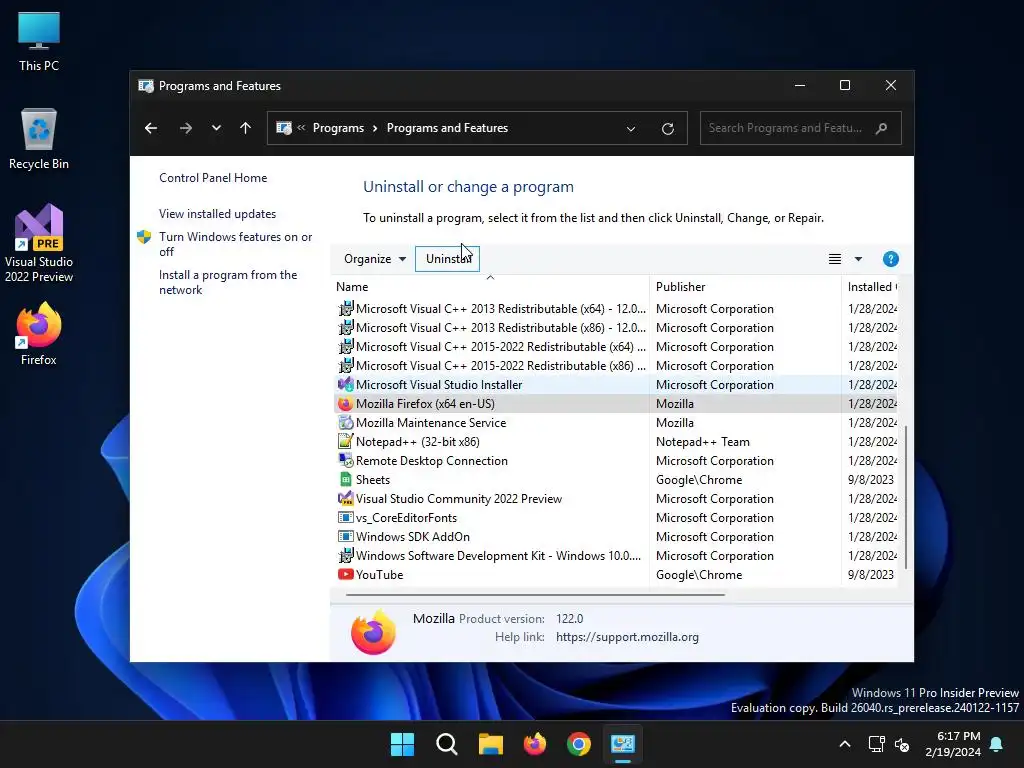Select Microsoft Visual C++ 2013 Redistributable (x64)
This screenshot has width=1024, height=768.
[x=616, y=309]
